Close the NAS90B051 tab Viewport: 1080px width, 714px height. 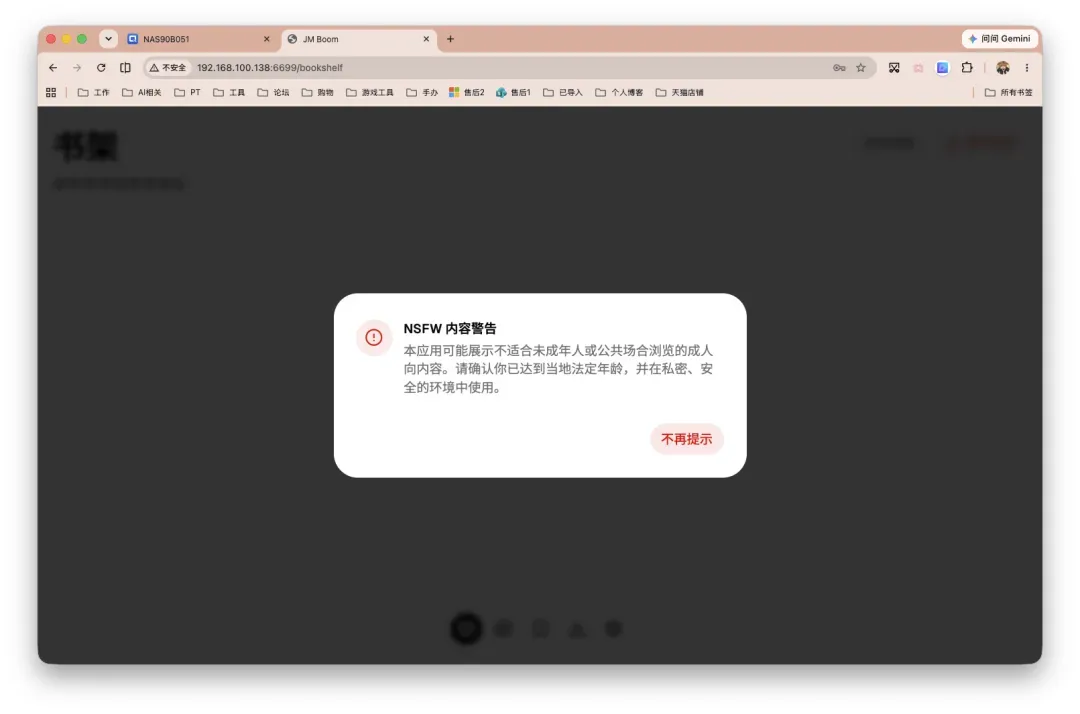[x=267, y=39]
